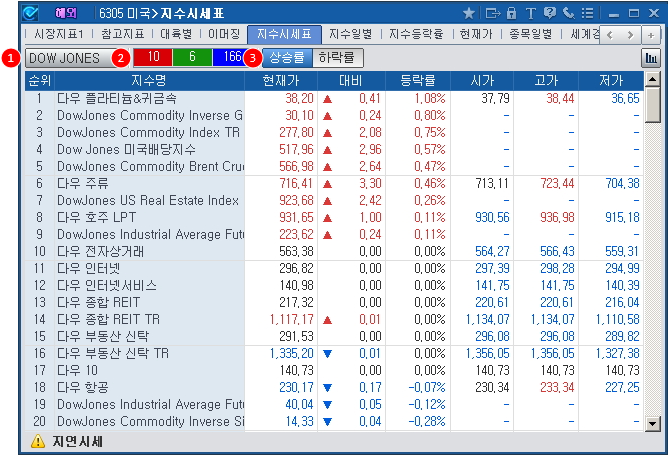Click the font T icon in title bar
669x456 pixels.
[530, 14]
